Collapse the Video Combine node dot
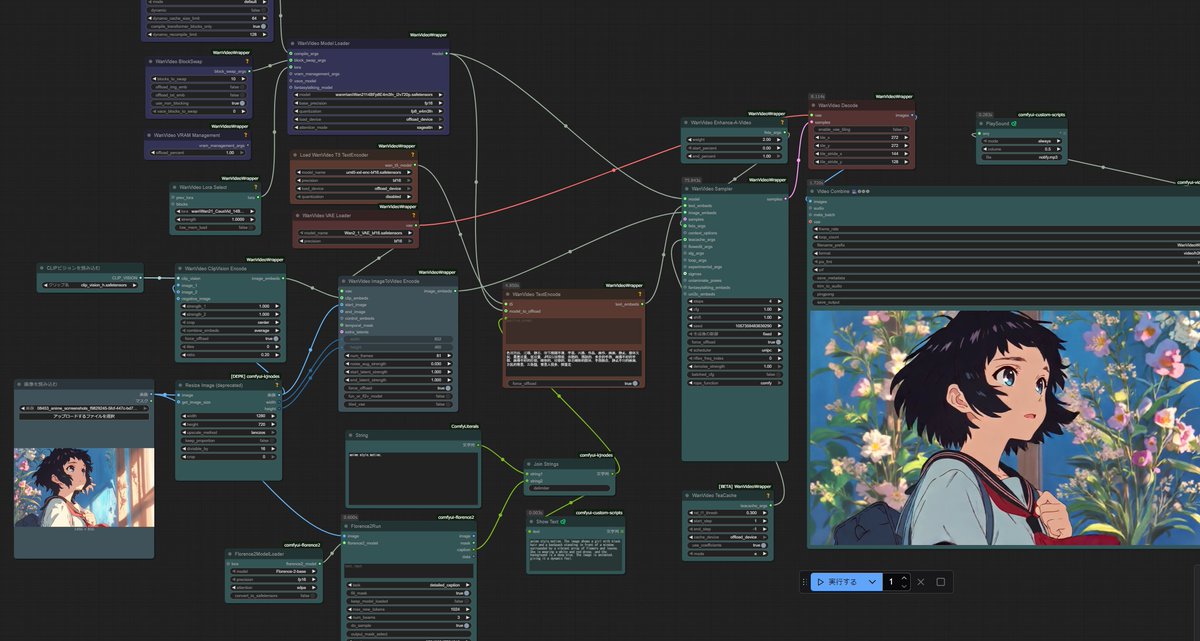This screenshot has width=1200, height=641. [812, 191]
